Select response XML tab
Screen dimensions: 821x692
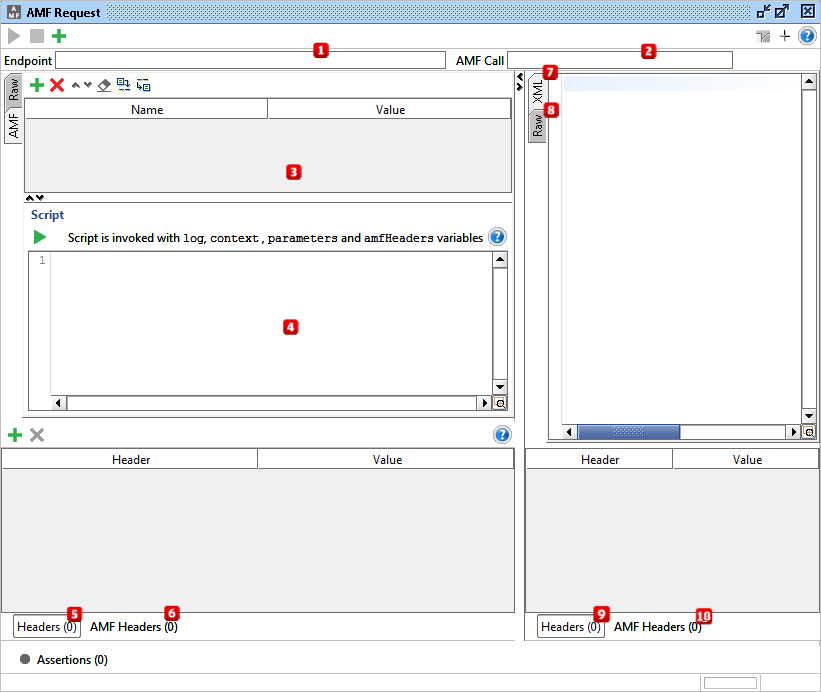[x=538, y=92]
